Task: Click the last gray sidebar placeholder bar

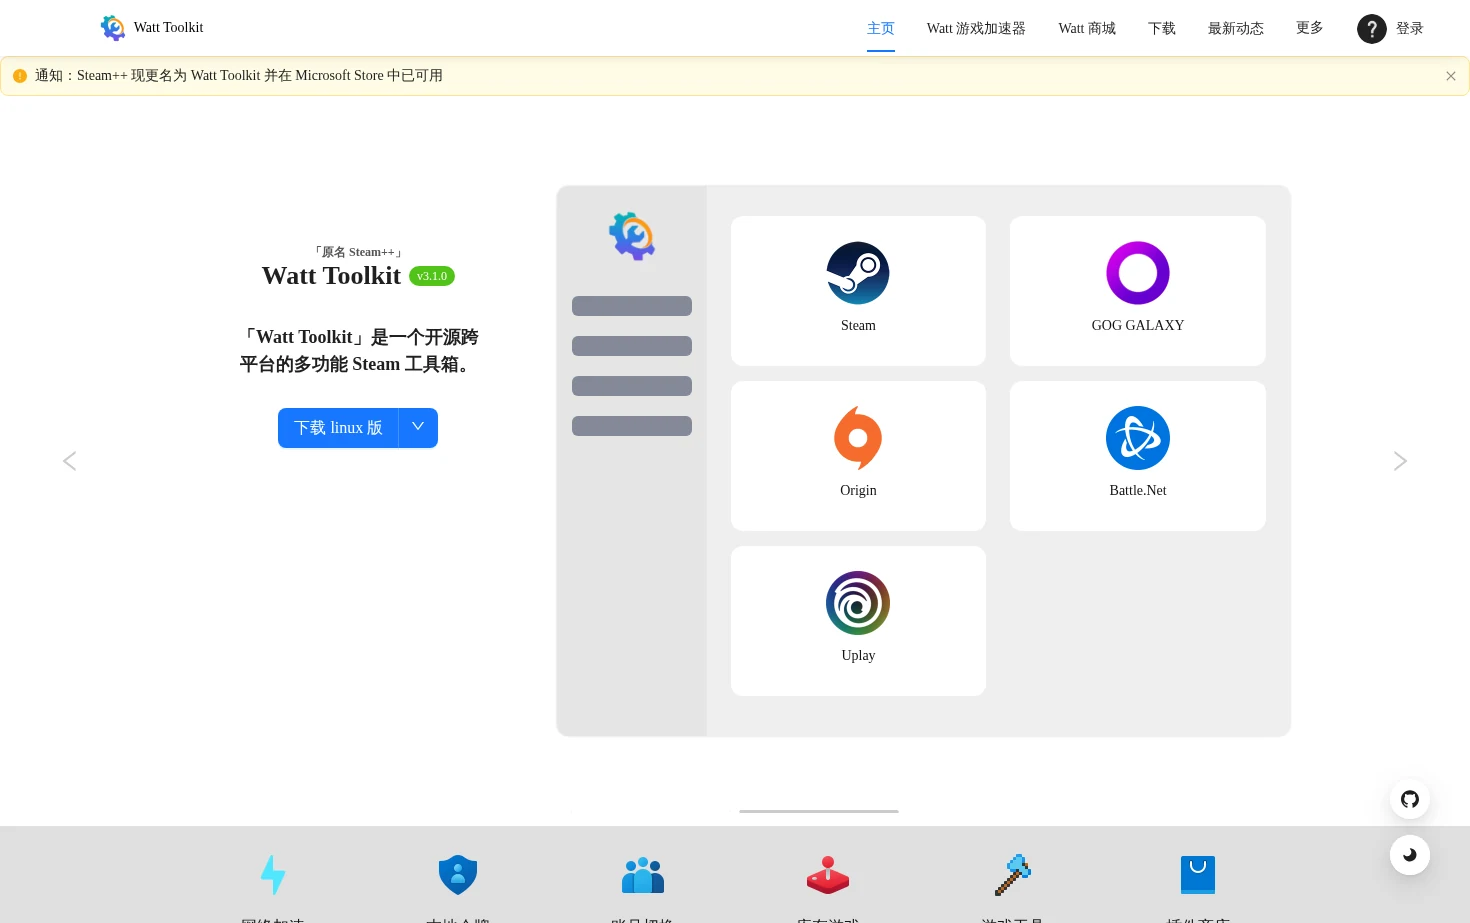Action: [632, 426]
